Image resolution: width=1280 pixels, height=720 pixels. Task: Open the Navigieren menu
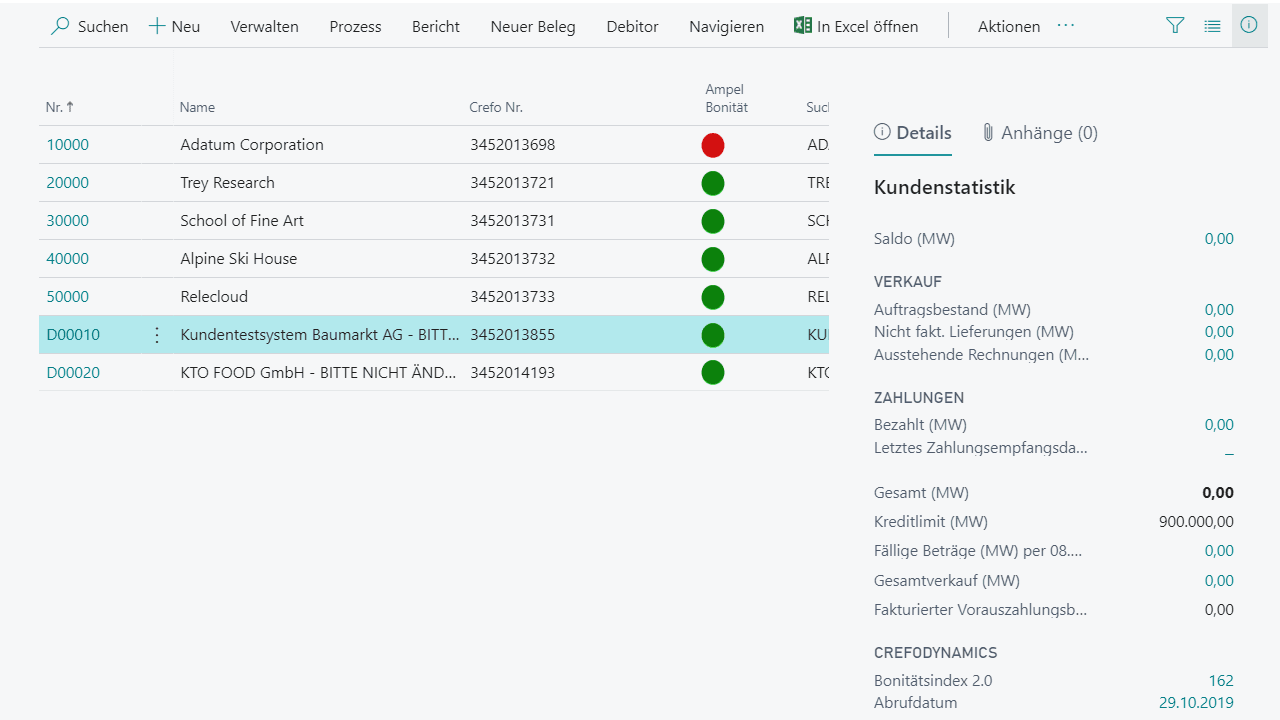(727, 27)
